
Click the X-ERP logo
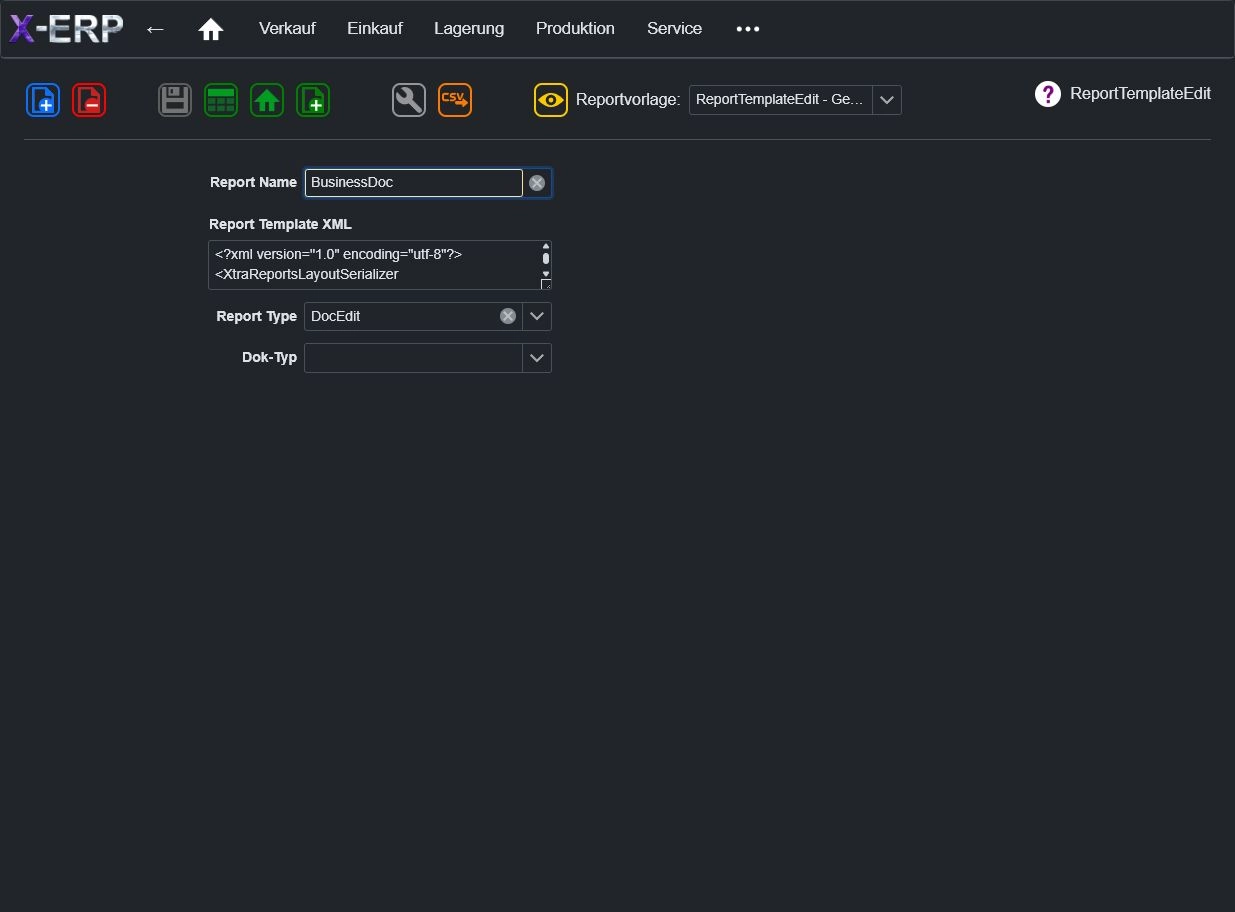pyautogui.click(x=66, y=29)
